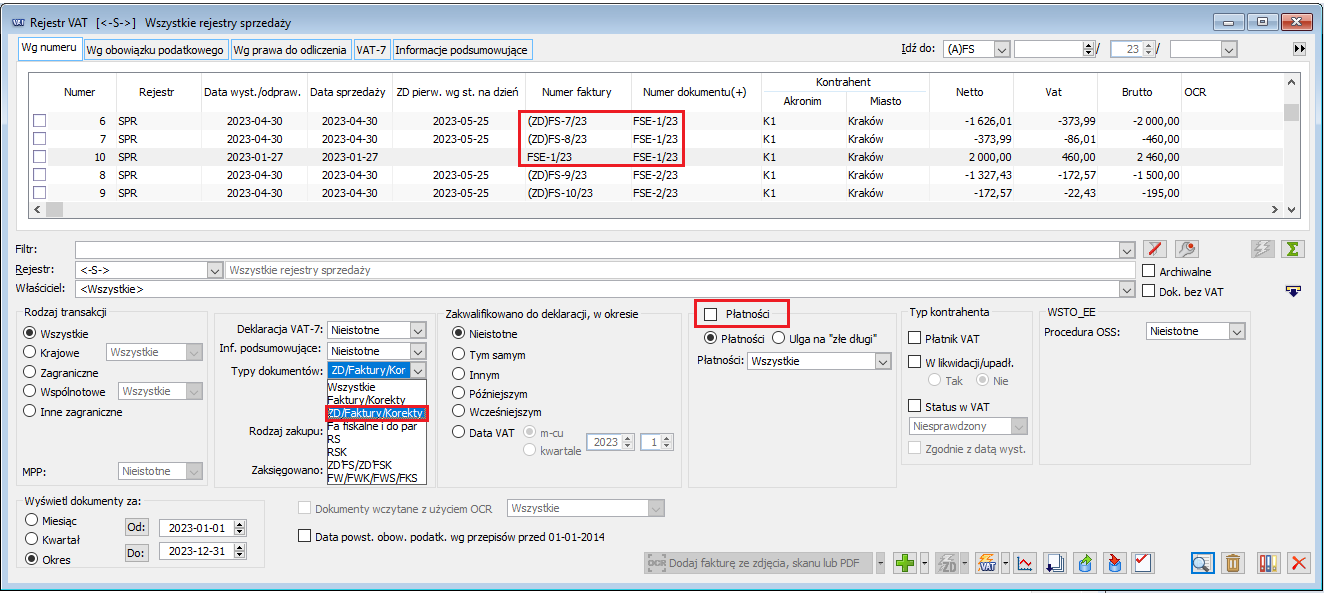This screenshot has height=594, width=1325.
Task: Click the Od date button
Action: [x=135, y=527]
